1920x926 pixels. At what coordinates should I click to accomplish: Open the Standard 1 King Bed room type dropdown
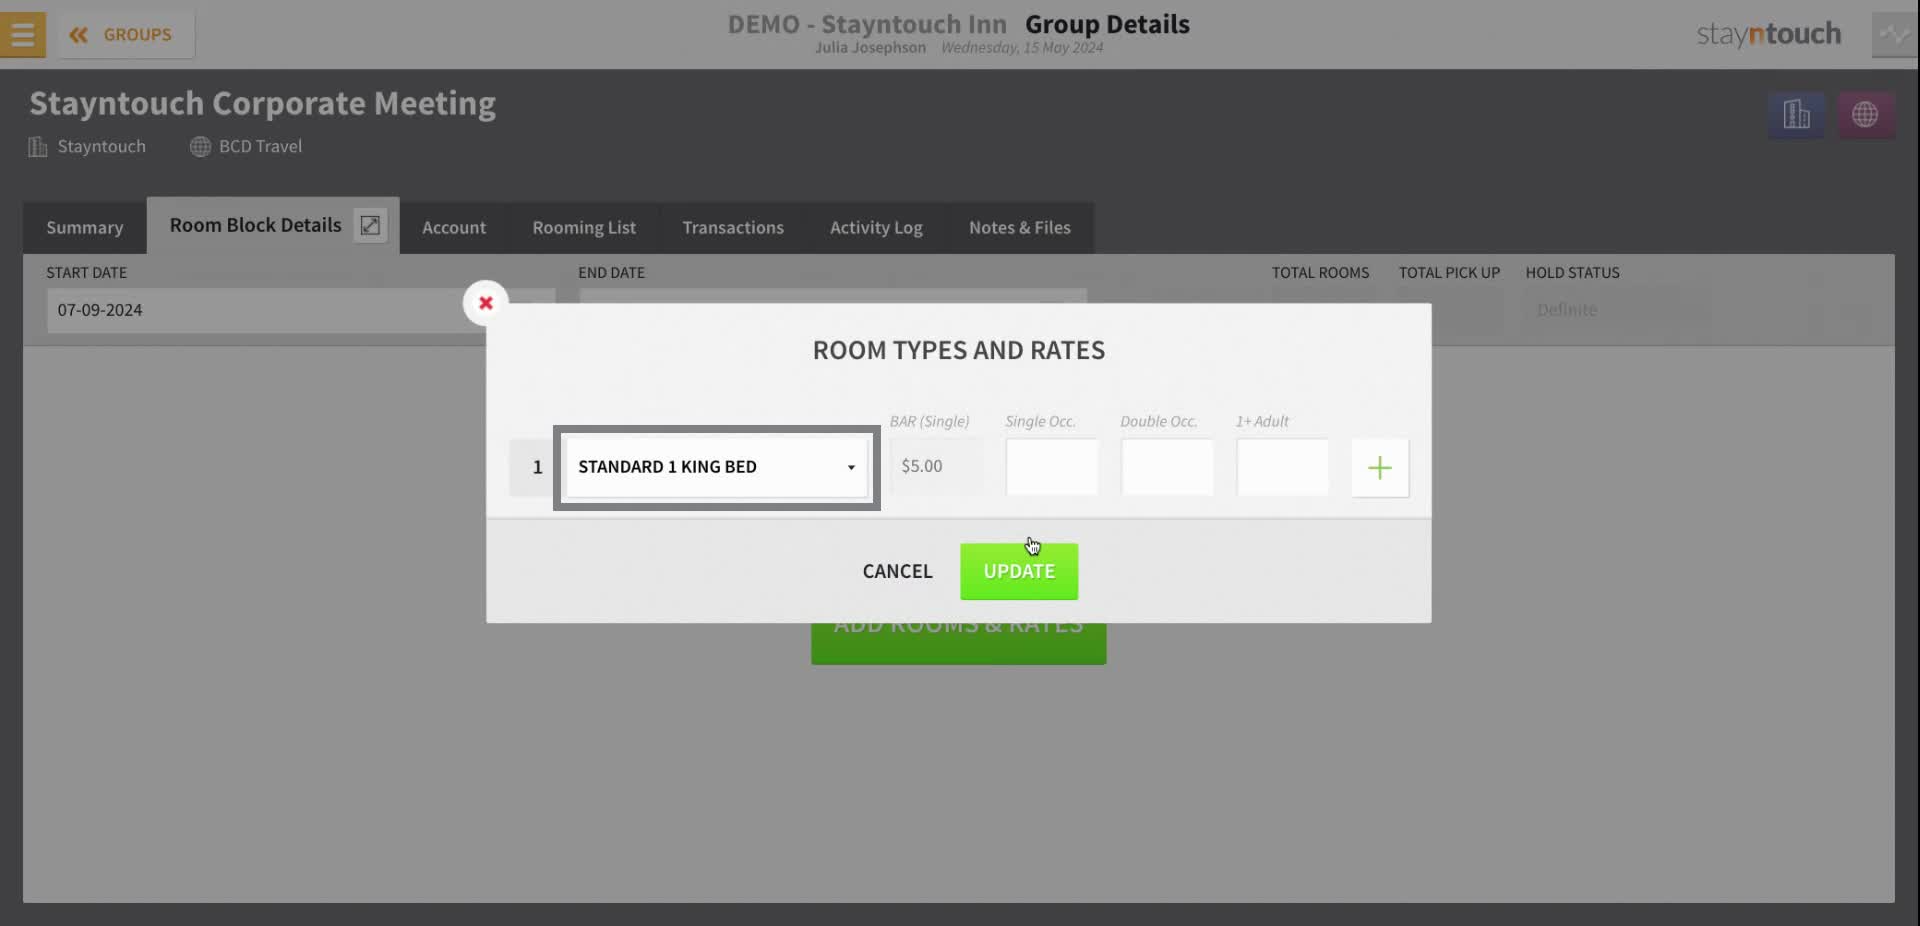716,467
